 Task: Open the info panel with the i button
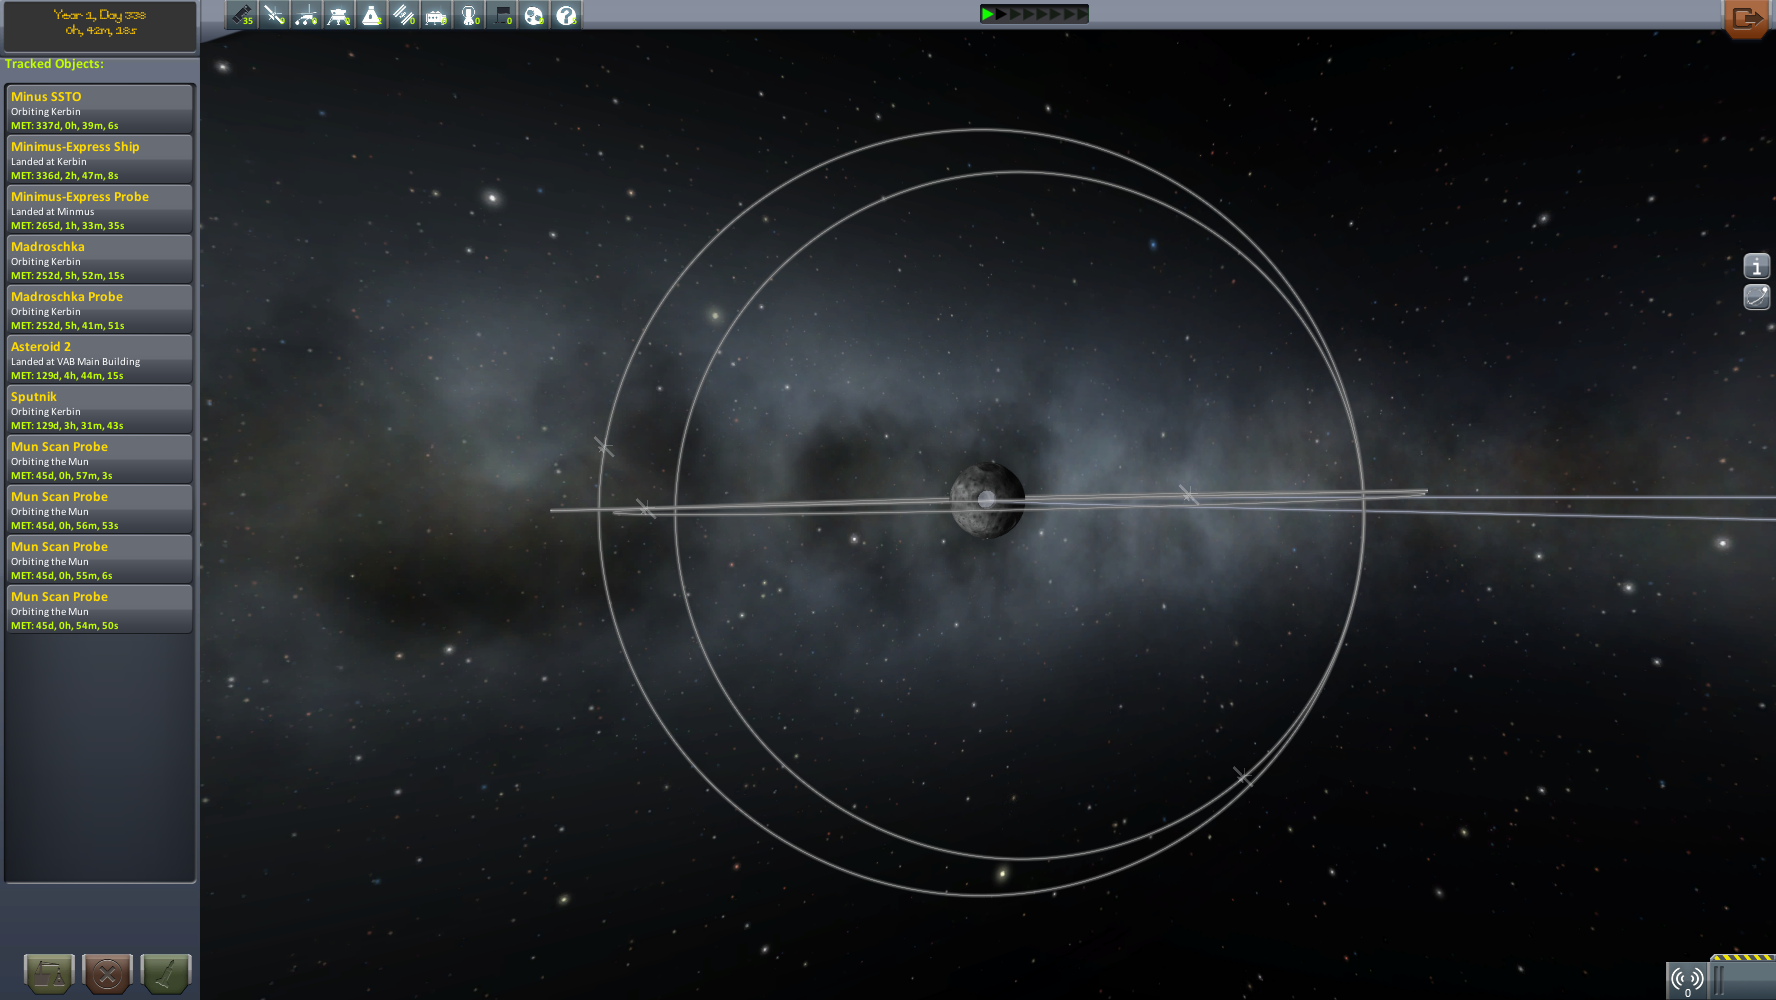[x=1756, y=267]
